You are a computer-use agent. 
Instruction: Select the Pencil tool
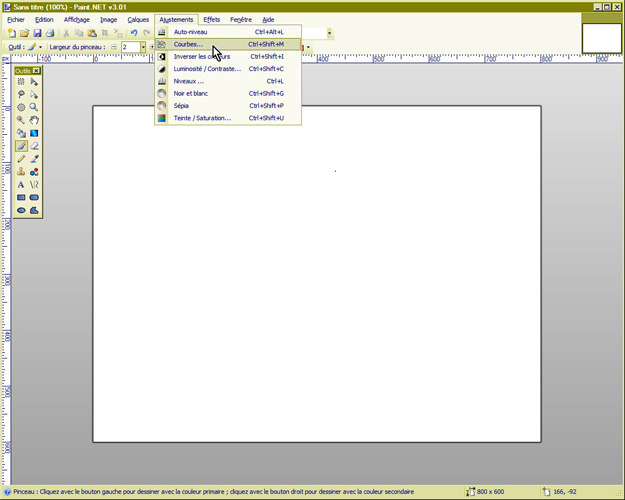pos(21,158)
